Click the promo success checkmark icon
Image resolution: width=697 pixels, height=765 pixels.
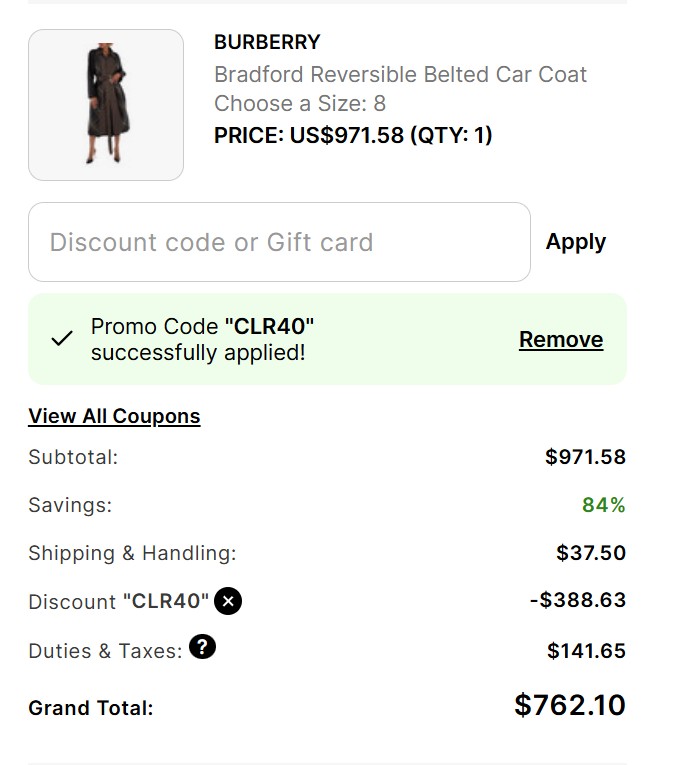click(x=62, y=339)
